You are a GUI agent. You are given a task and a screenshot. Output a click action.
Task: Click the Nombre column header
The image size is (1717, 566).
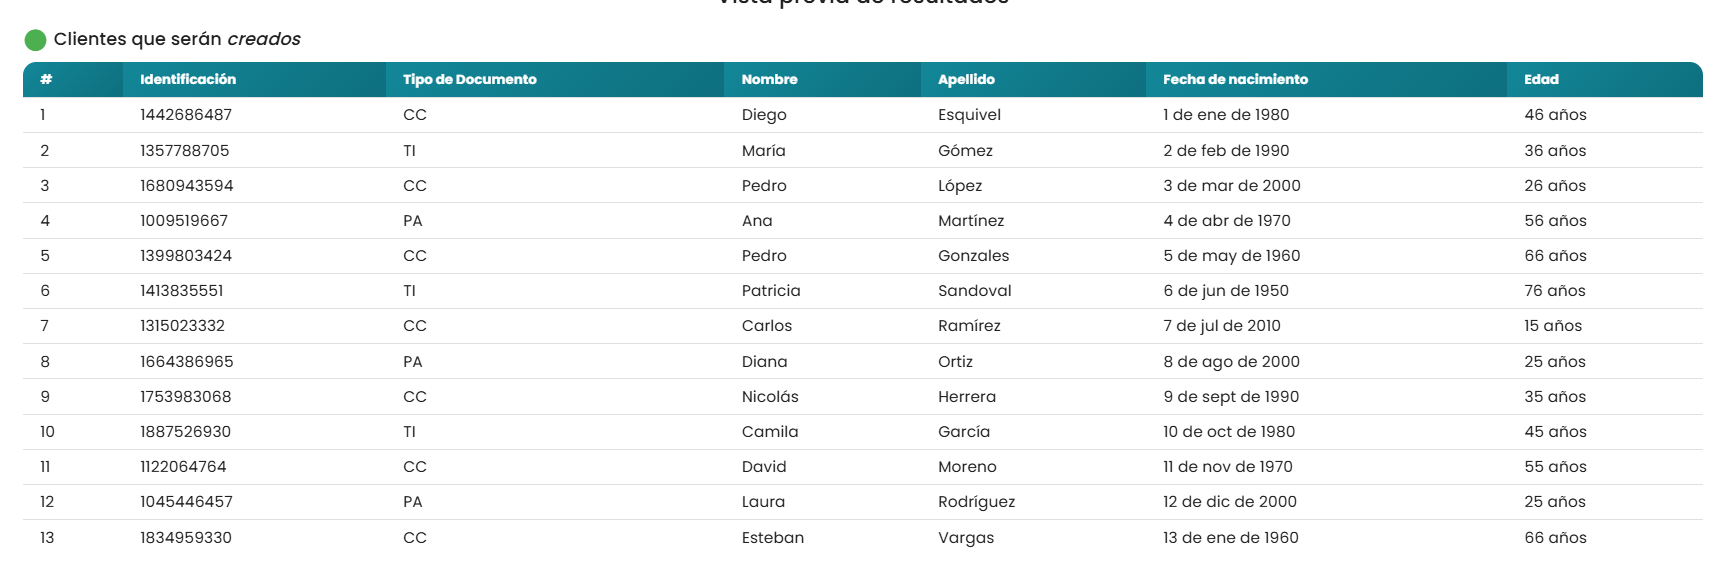point(769,79)
